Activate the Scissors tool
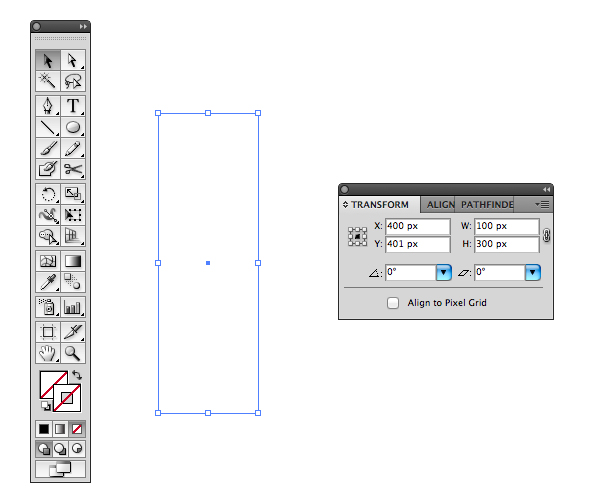600x503 pixels. (x=73, y=169)
